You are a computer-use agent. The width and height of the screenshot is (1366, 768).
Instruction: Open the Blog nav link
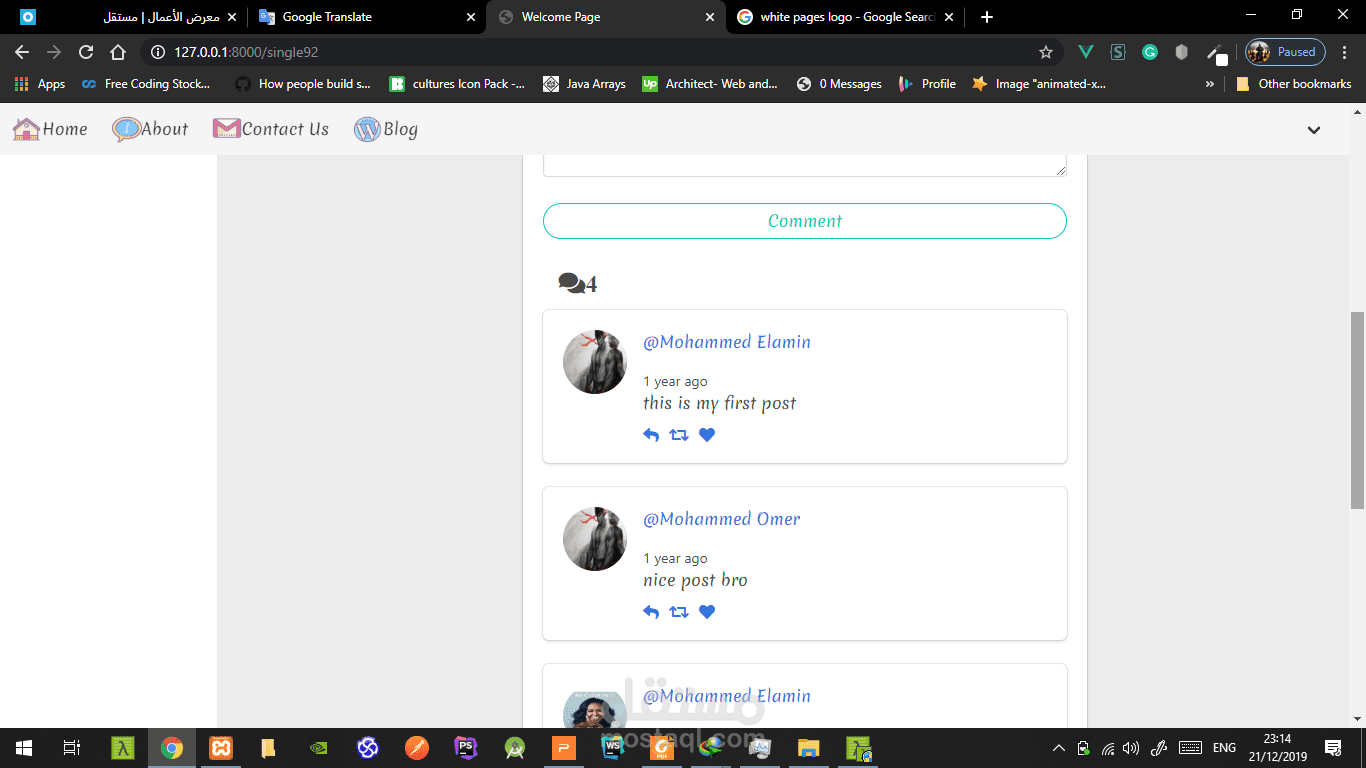pos(386,129)
